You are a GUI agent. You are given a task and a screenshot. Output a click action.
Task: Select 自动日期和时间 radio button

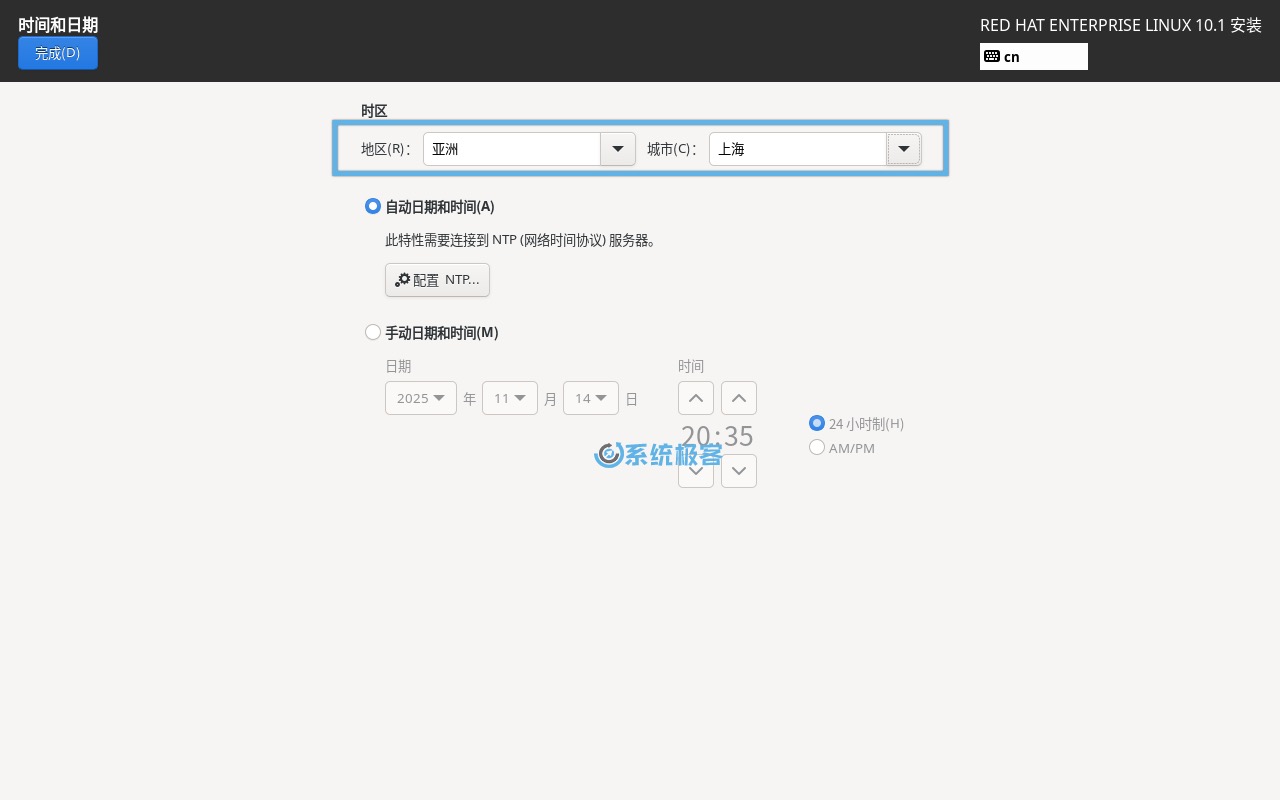[373, 206]
